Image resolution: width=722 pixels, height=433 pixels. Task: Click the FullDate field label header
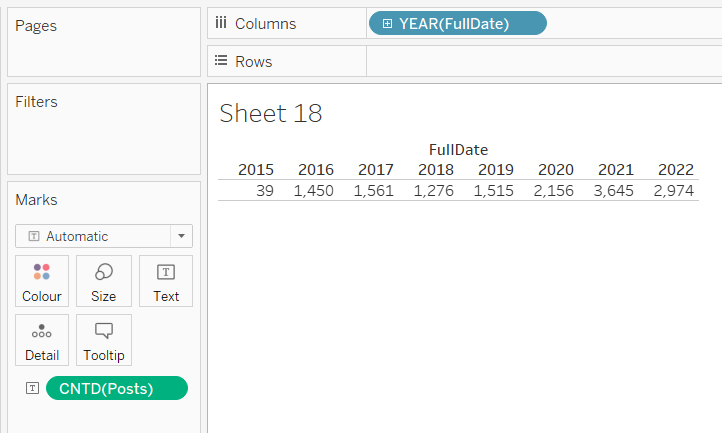pyautogui.click(x=458, y=150)
